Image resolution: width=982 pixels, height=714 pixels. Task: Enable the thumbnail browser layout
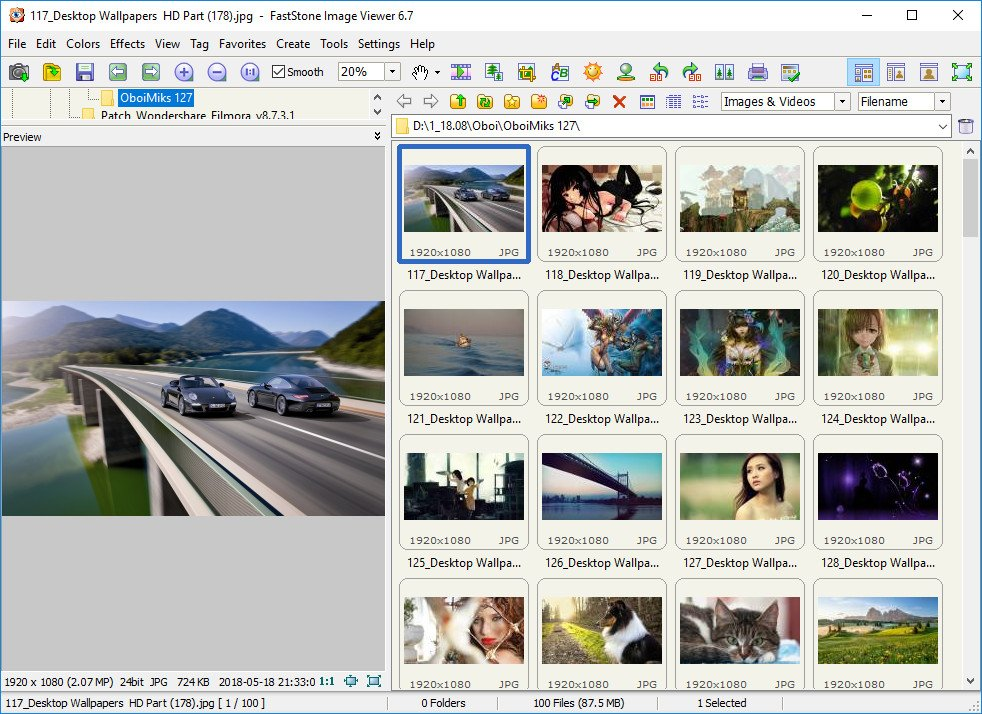(862, 72)
